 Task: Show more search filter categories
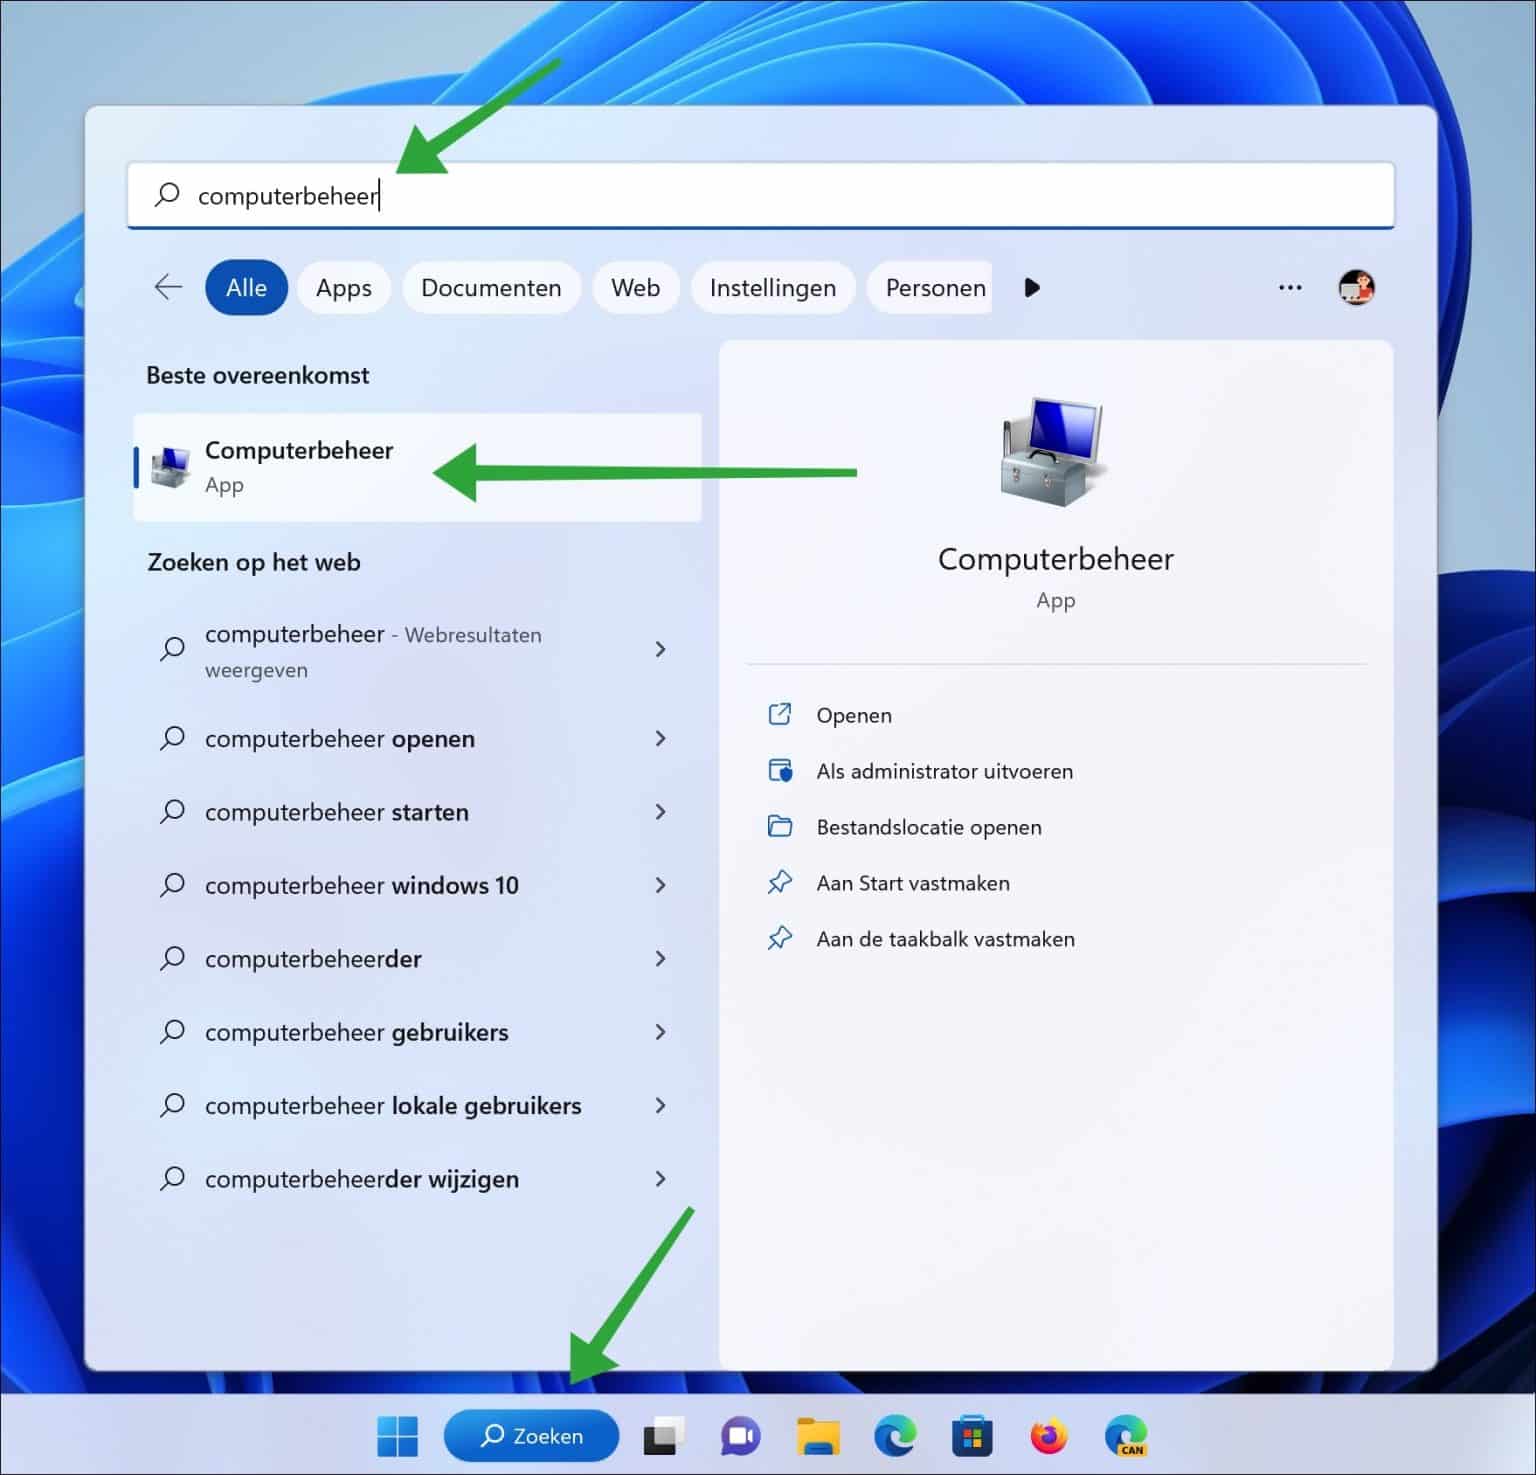1032,288
